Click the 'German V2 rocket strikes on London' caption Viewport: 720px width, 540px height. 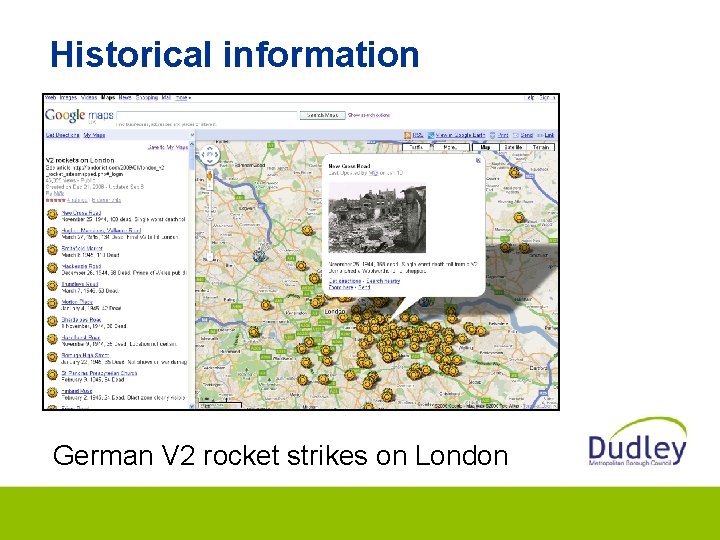[x=280, y=456]
